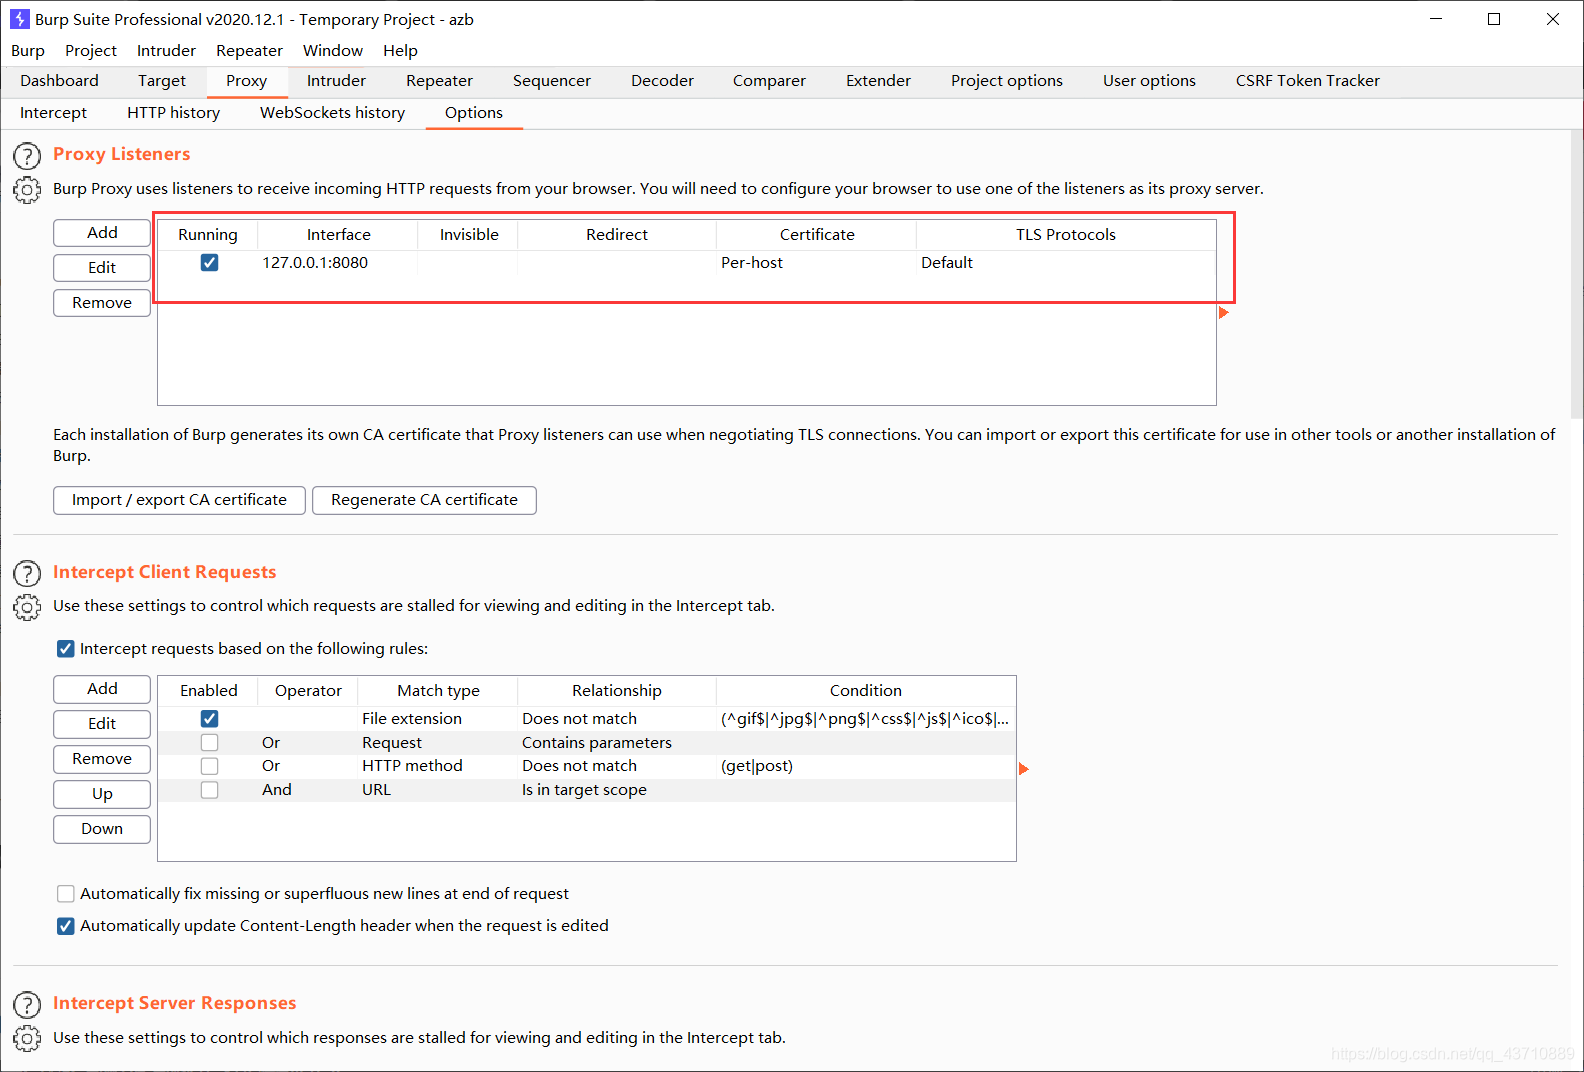Screen dimensions: 1584x1072
Task: Select the Per-host certificate cell
Action: coord(817,263)
